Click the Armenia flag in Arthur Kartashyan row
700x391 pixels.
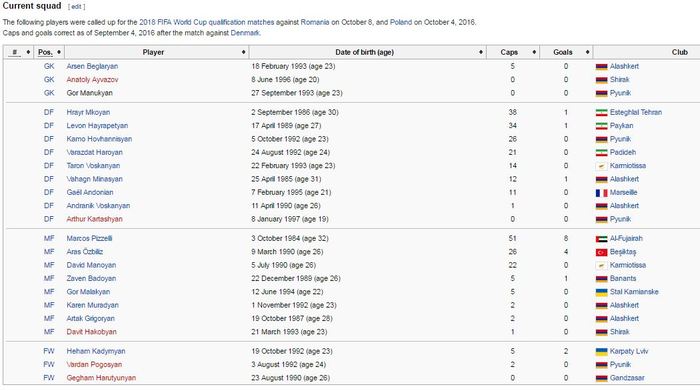[x=601, y=220]
